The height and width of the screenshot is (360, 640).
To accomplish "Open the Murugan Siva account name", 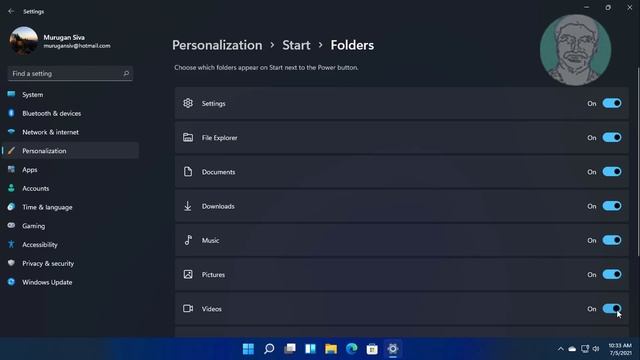I will coord(64,37).
